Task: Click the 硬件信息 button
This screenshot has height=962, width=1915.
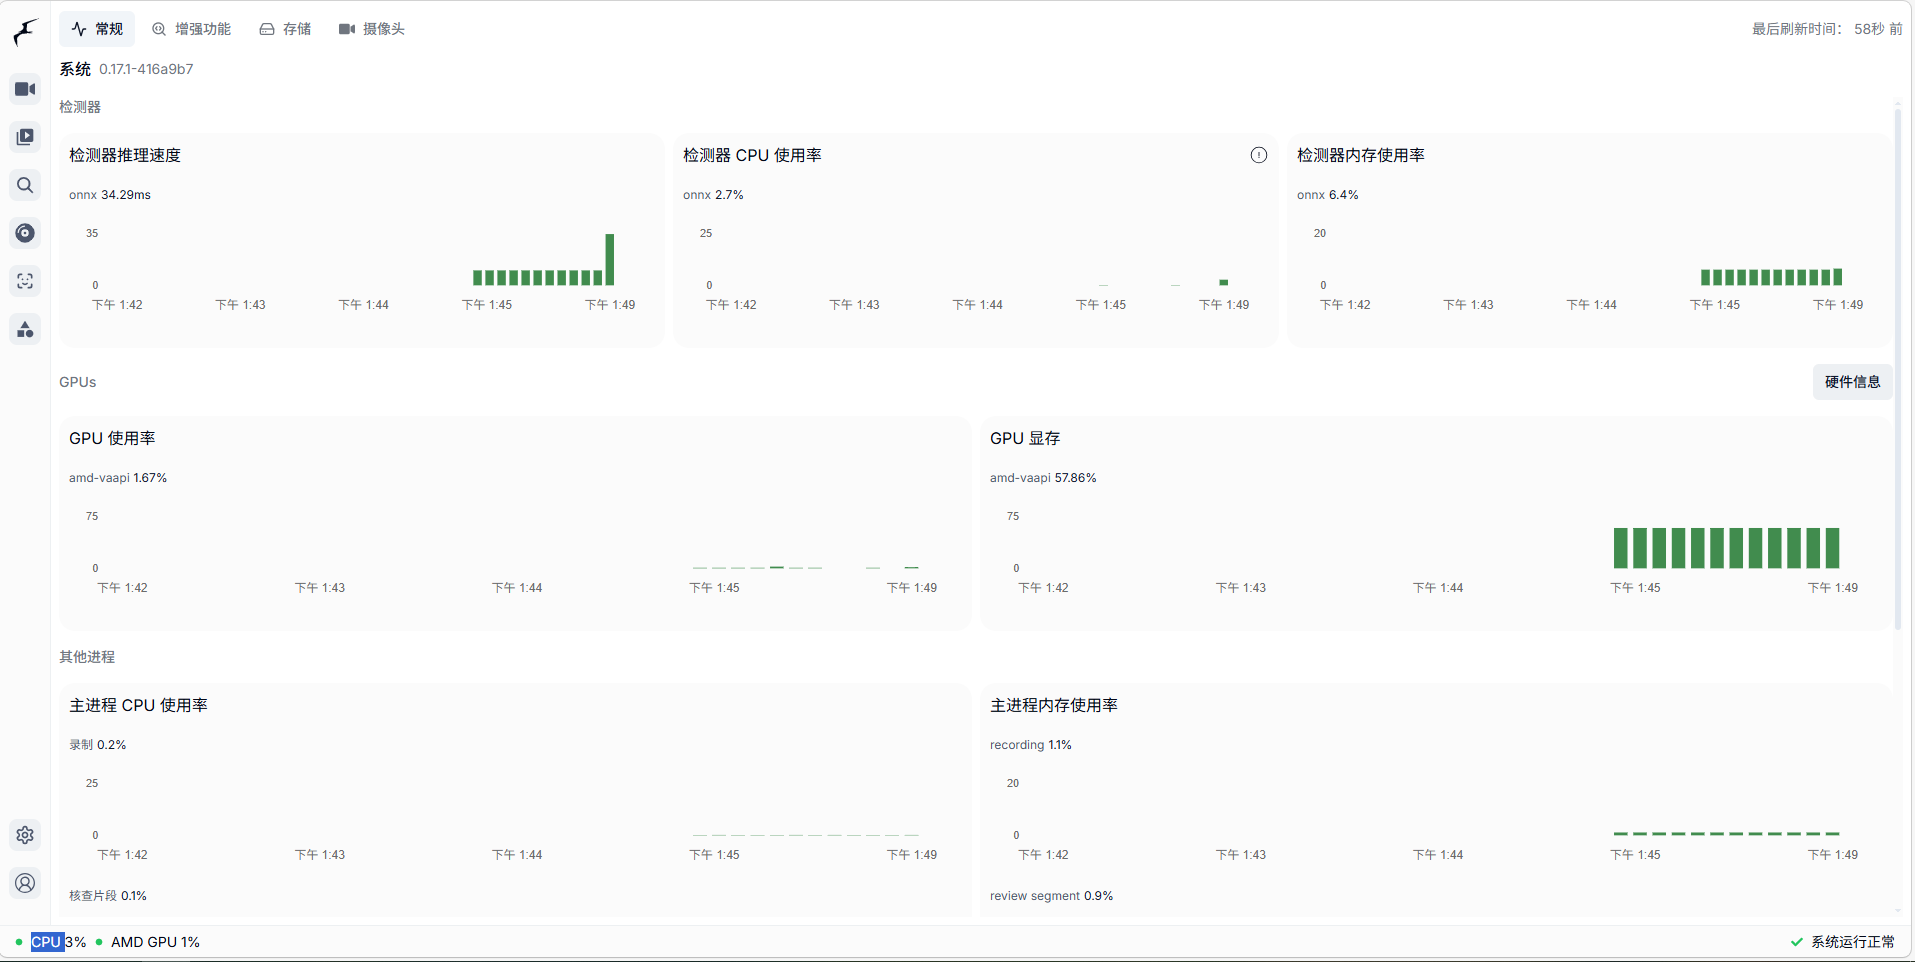Action: 1852,382
